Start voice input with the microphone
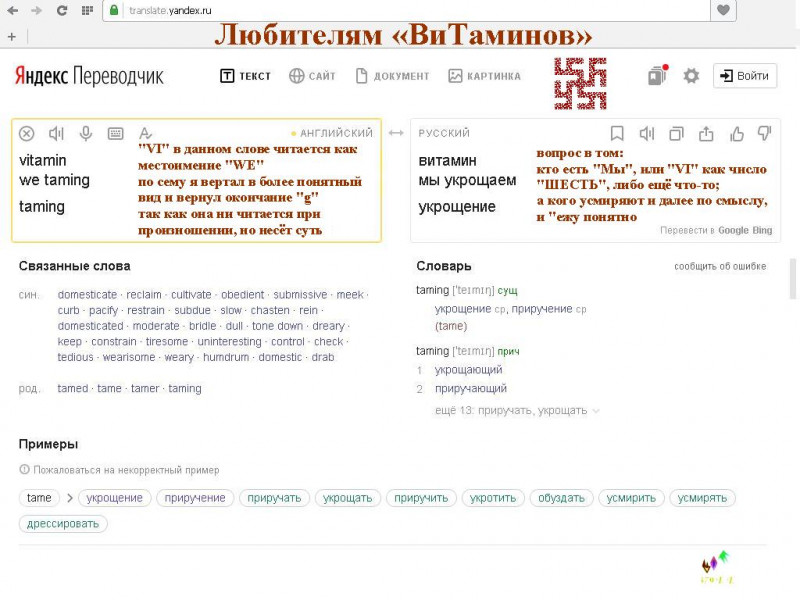Viewport: 800px width, 600px height. (x=86, y=133)
